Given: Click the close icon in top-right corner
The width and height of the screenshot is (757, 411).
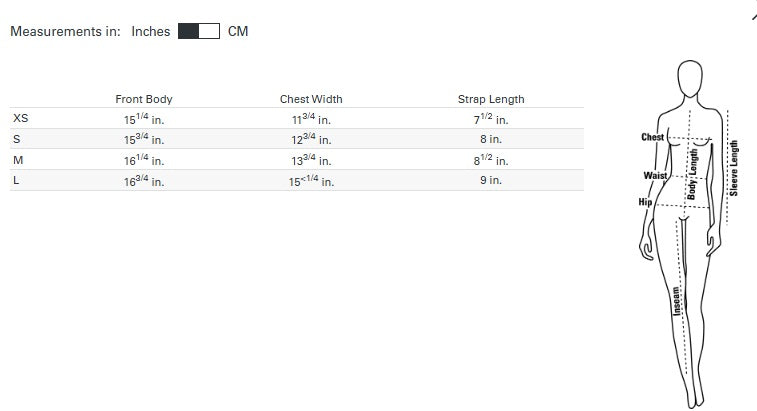Looking at the screenshot, I should pos(754,17).
